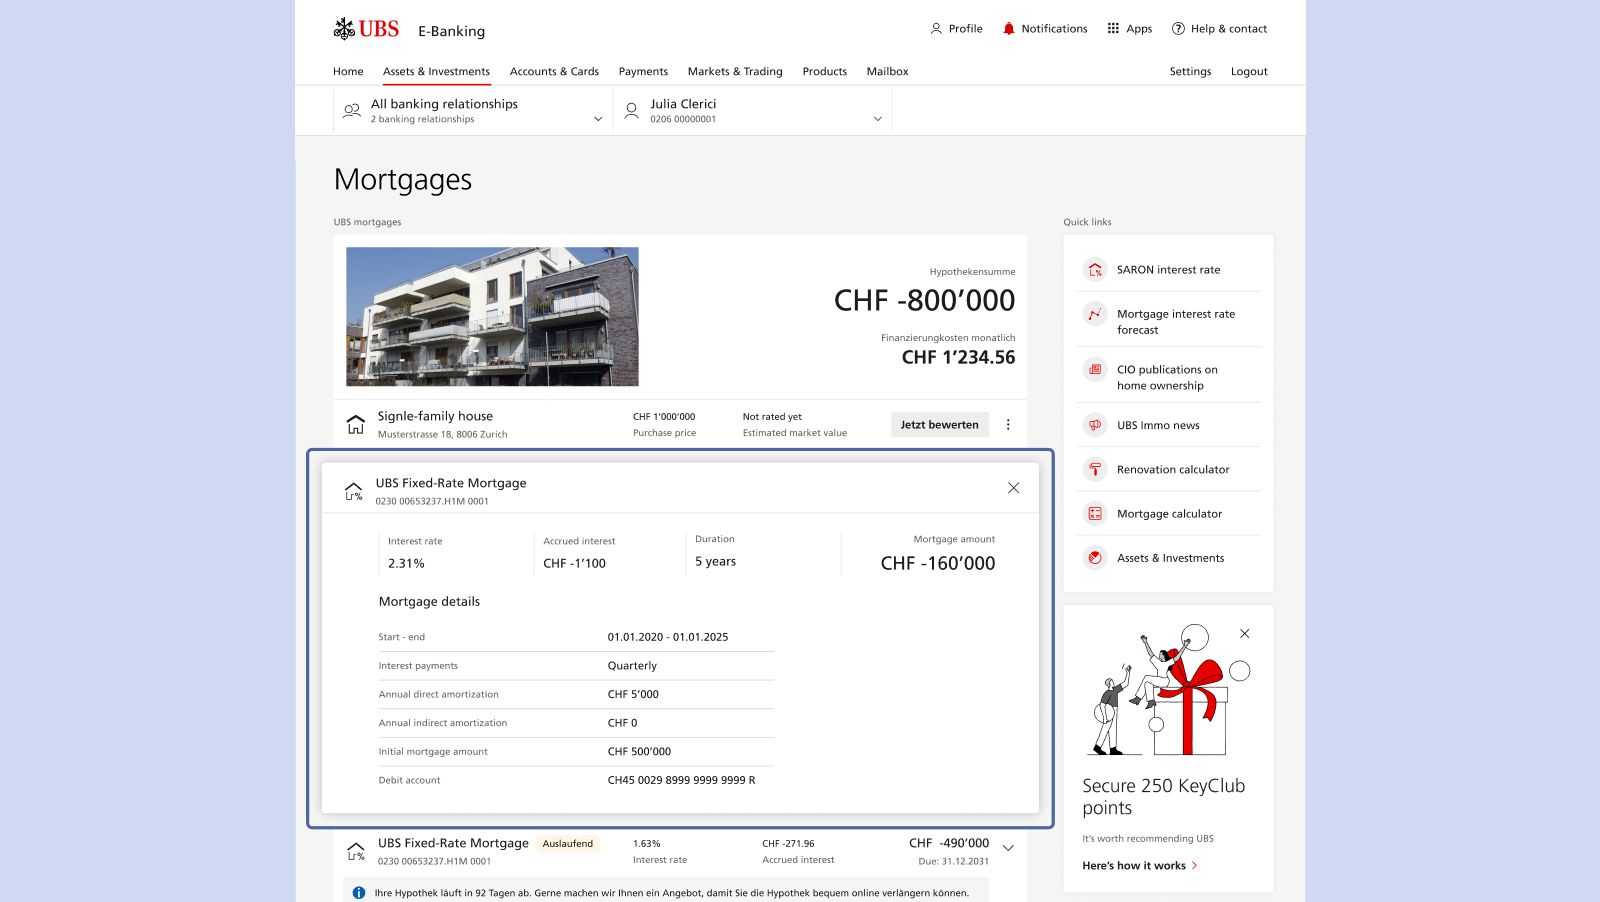1600x902 pixels.
Task: Open CIO publications on home ownership link
Action: coord(1167,378)
